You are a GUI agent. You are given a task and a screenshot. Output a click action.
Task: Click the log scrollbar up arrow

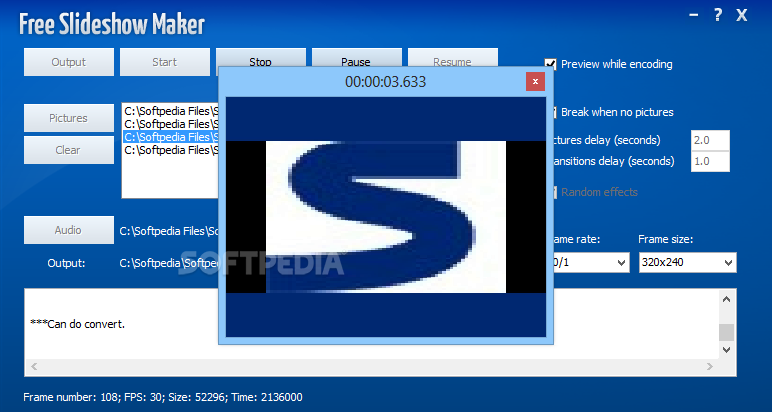(727, 299)
